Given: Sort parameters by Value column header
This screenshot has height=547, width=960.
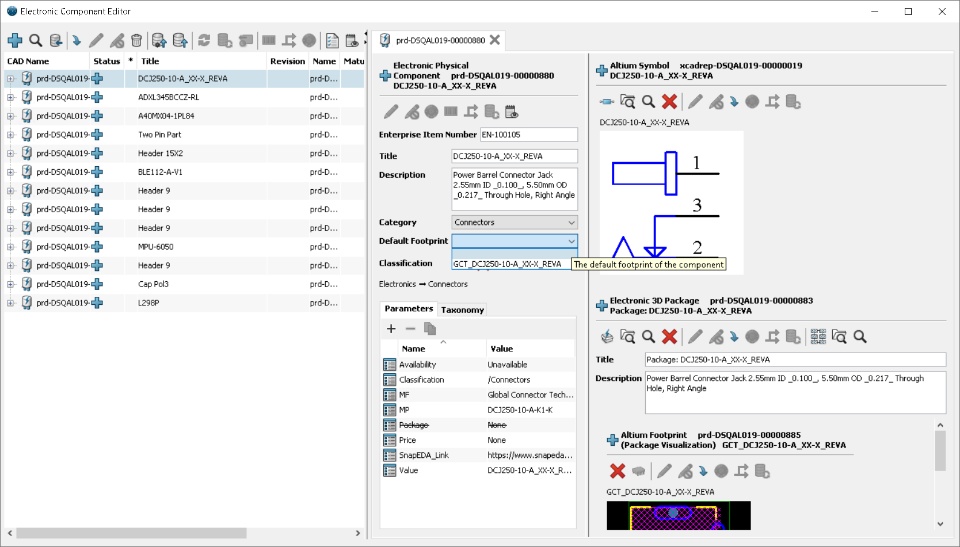Looking at the screenshot, I should (x=531, y=349).
